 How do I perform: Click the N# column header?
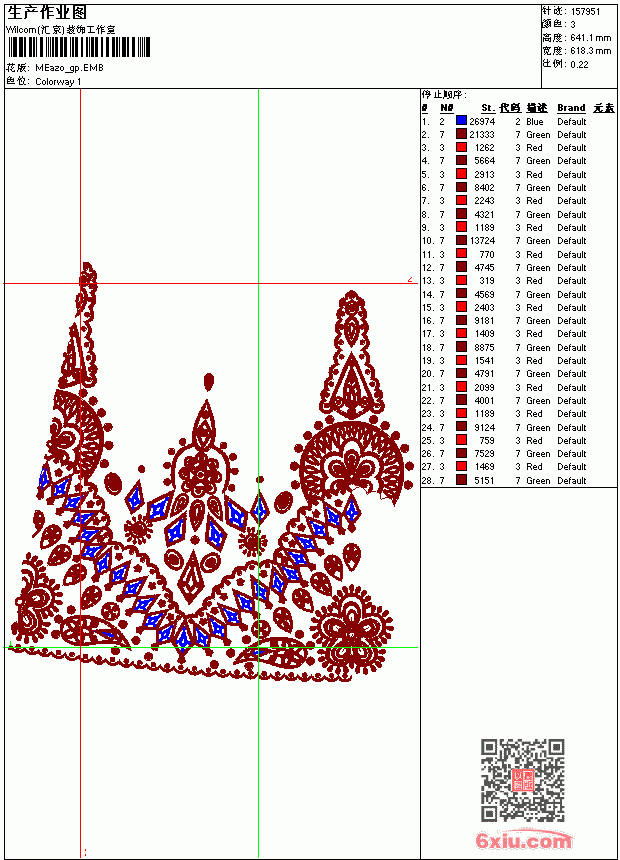(447, 108)
